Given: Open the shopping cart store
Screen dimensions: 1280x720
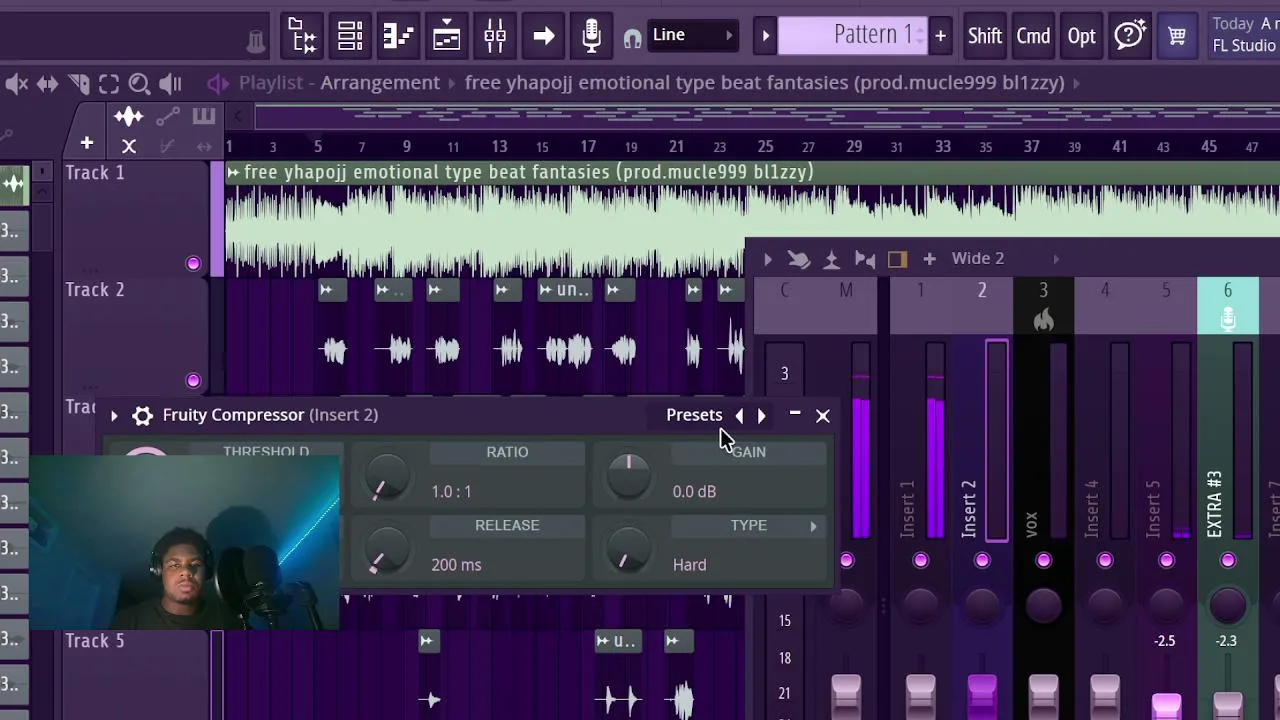Looking at the screenshot, I should point(1177,36).
